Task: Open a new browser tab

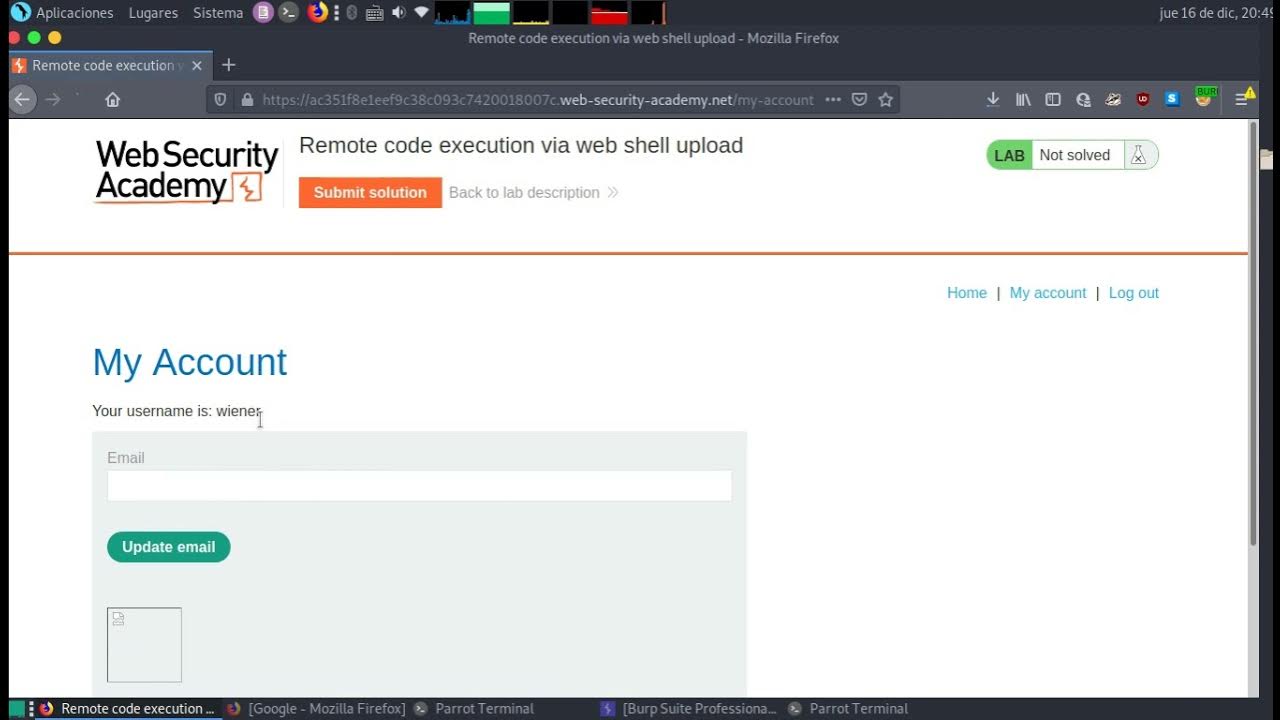Action: coord(229,65)
